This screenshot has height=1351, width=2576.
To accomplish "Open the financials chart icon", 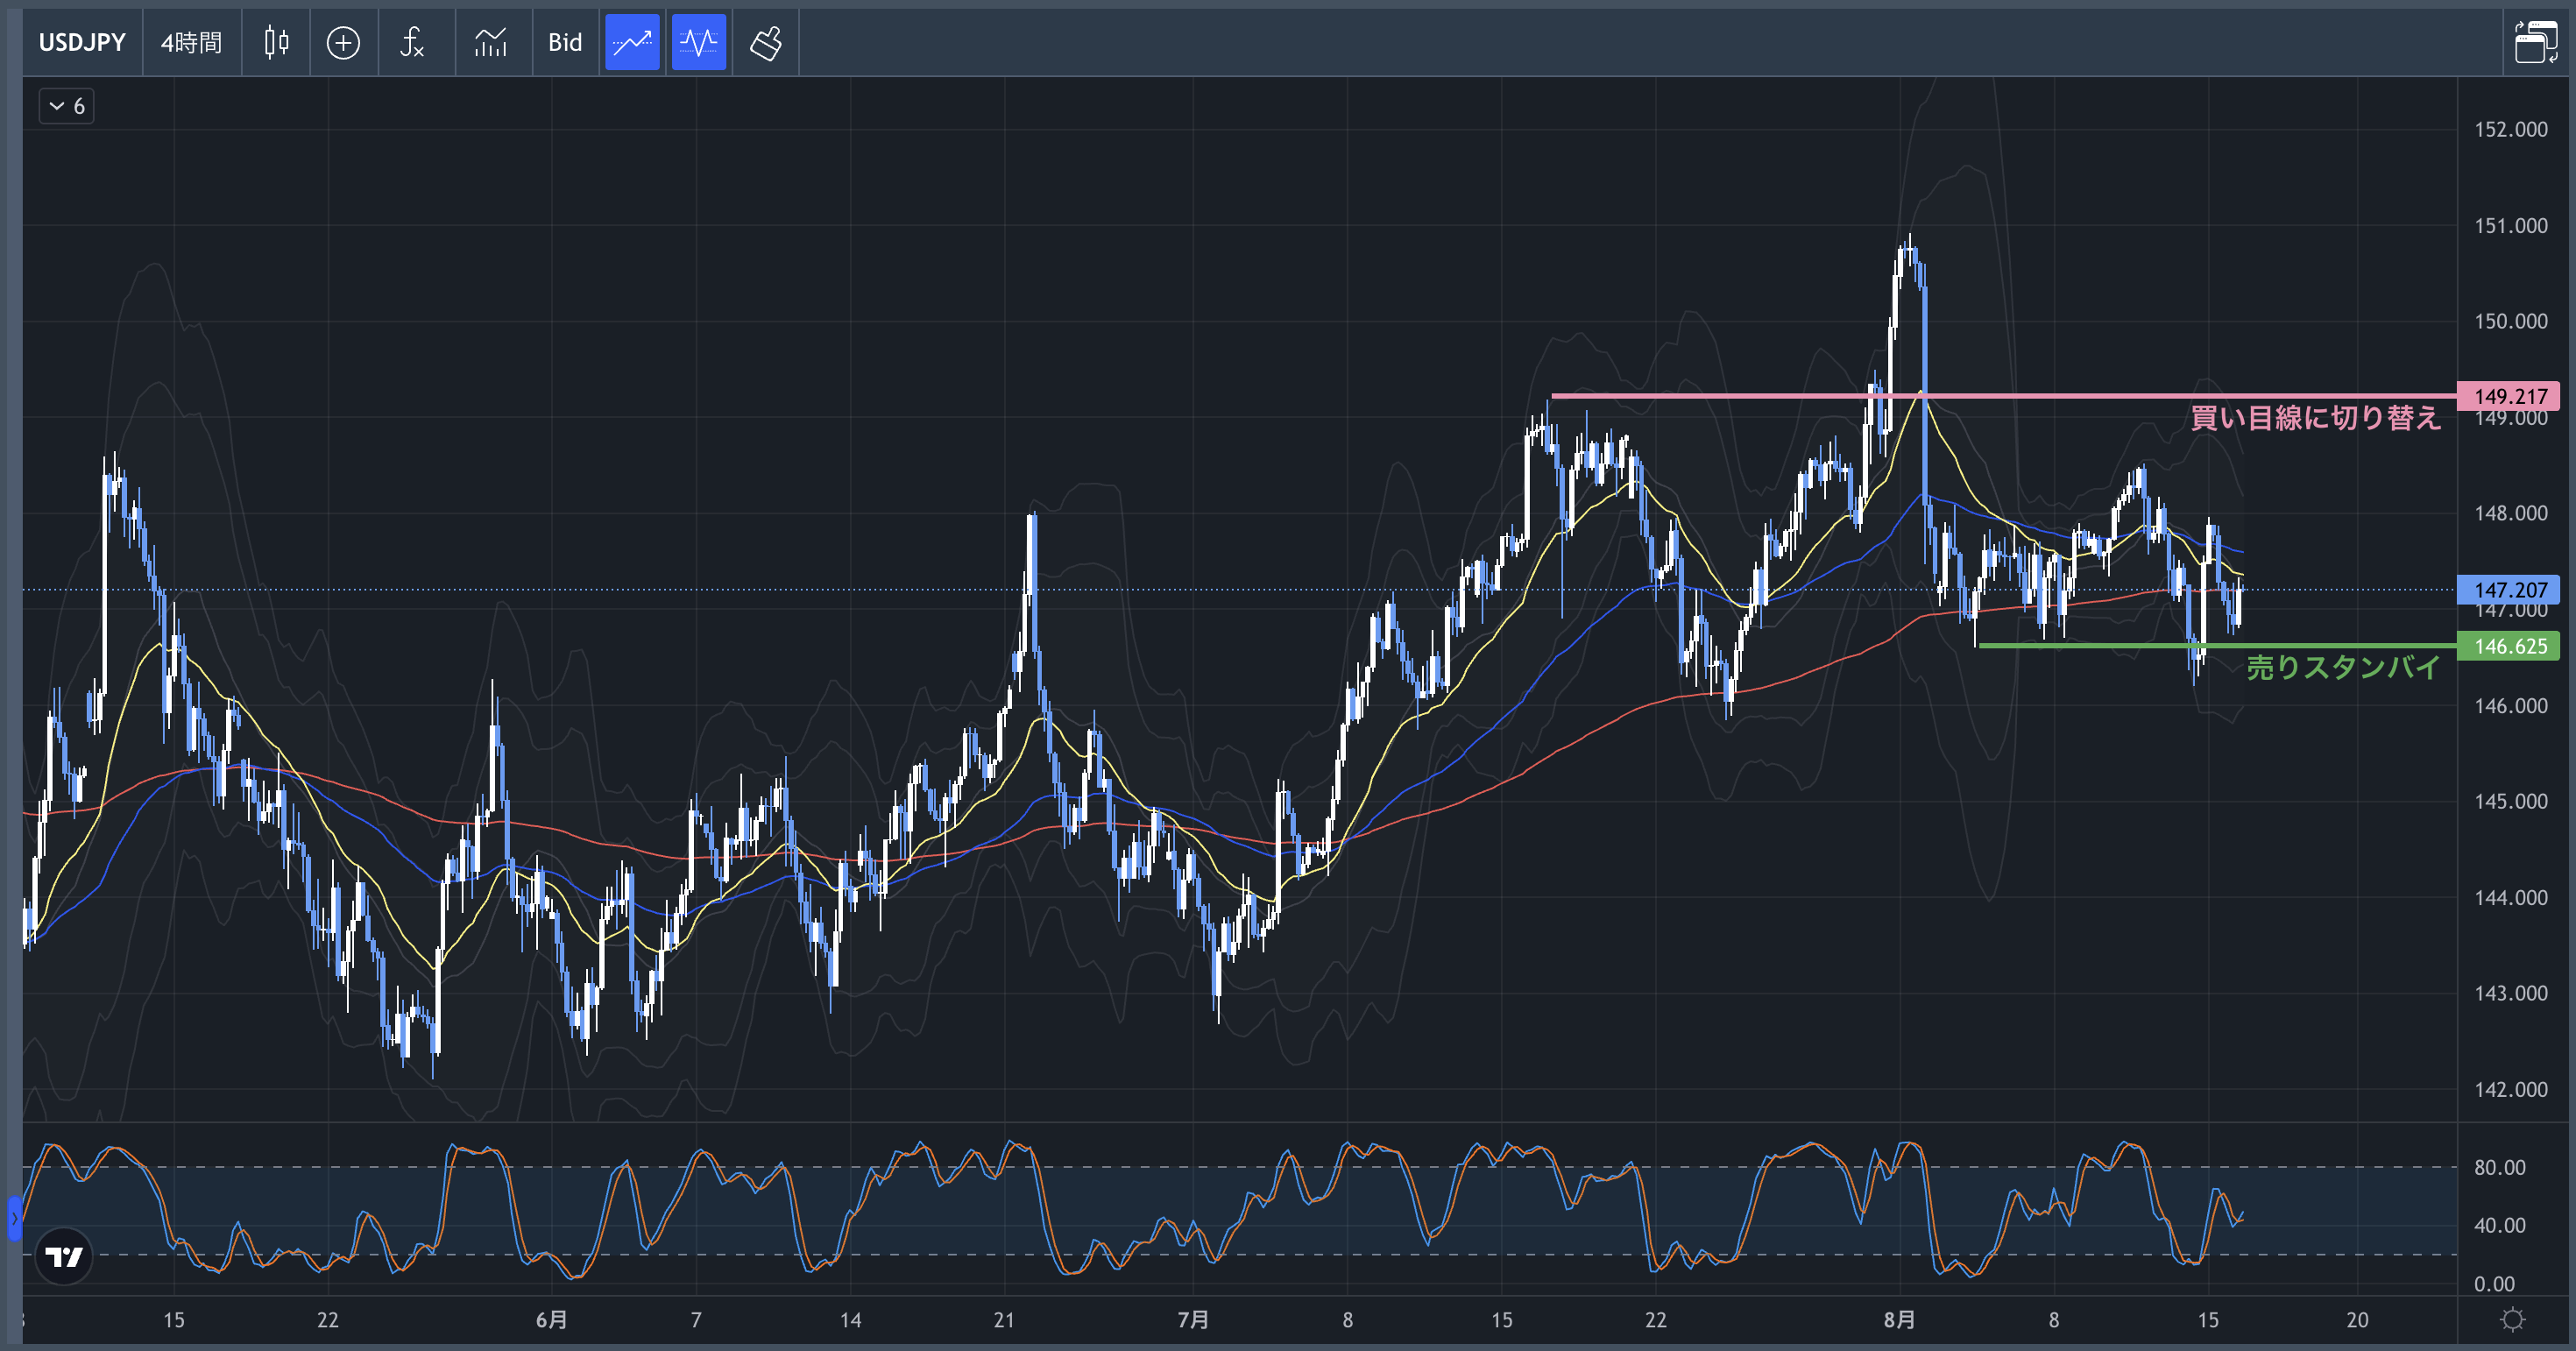I will tap(490, 42).
